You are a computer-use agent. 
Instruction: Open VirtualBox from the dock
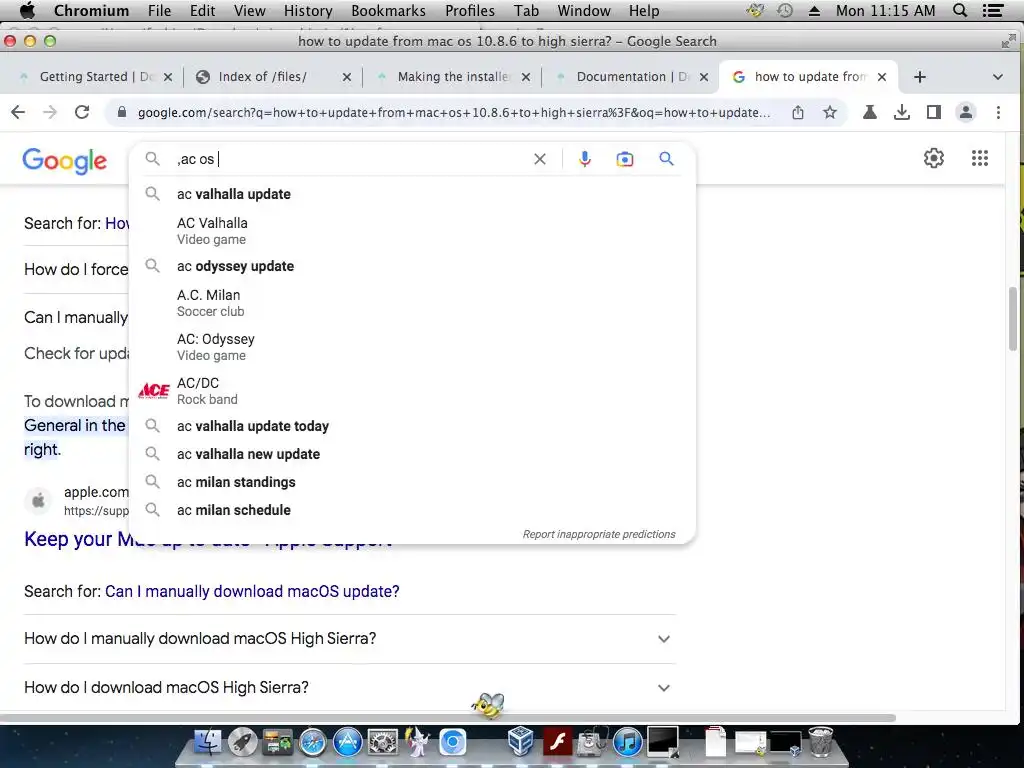[522, 742]
